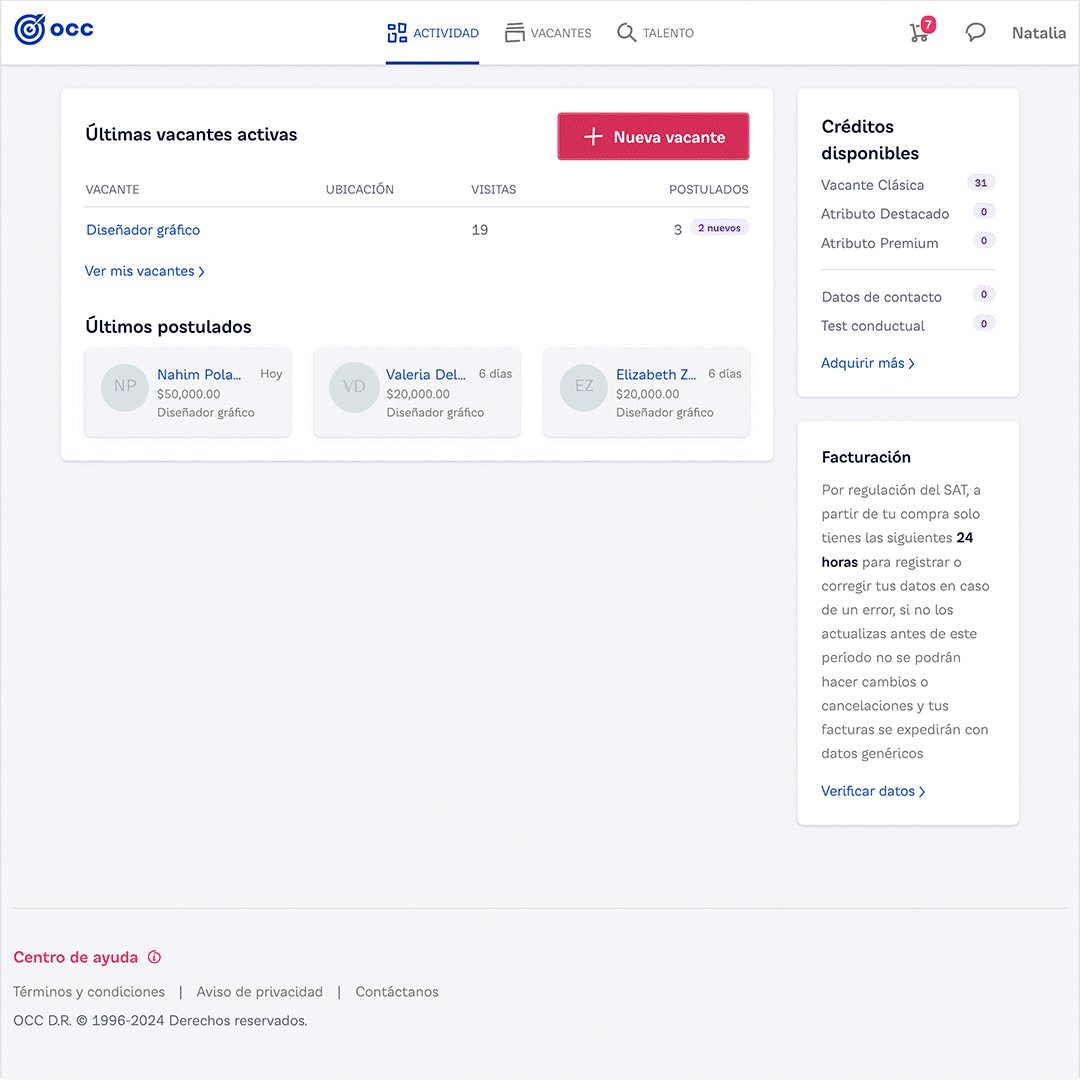Image resolution: width=1080 pixels, height=1080 pixels.
Task: Click the EZ avatar of Elizabeth
Action: pyautogui.click(x=584, y=387)
